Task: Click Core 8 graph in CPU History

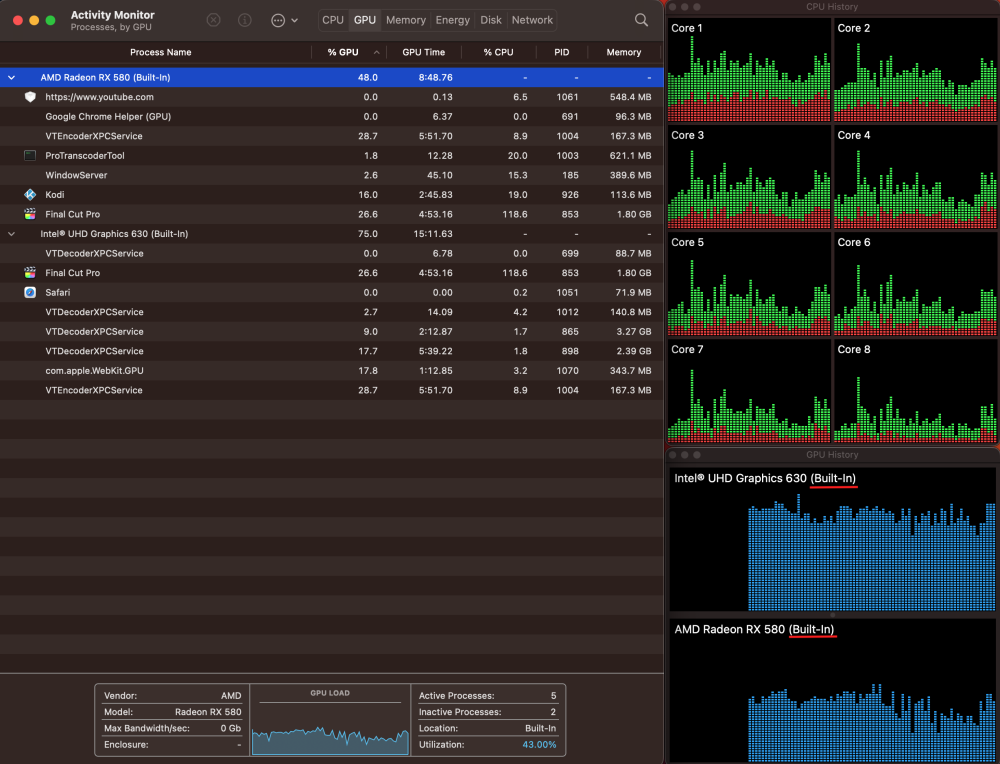Action: [915, 392]
